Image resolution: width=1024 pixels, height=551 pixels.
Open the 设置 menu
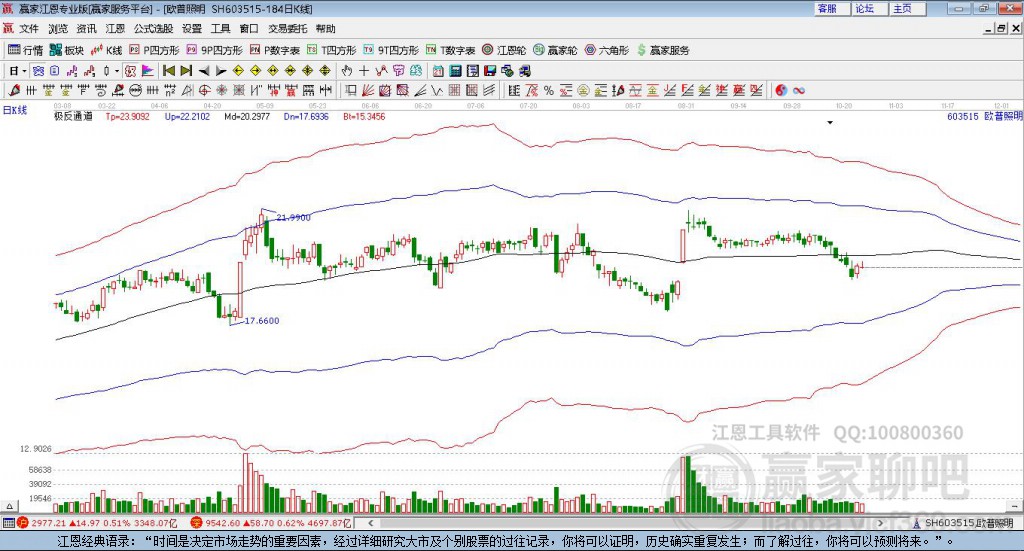[x=192, y=29]
